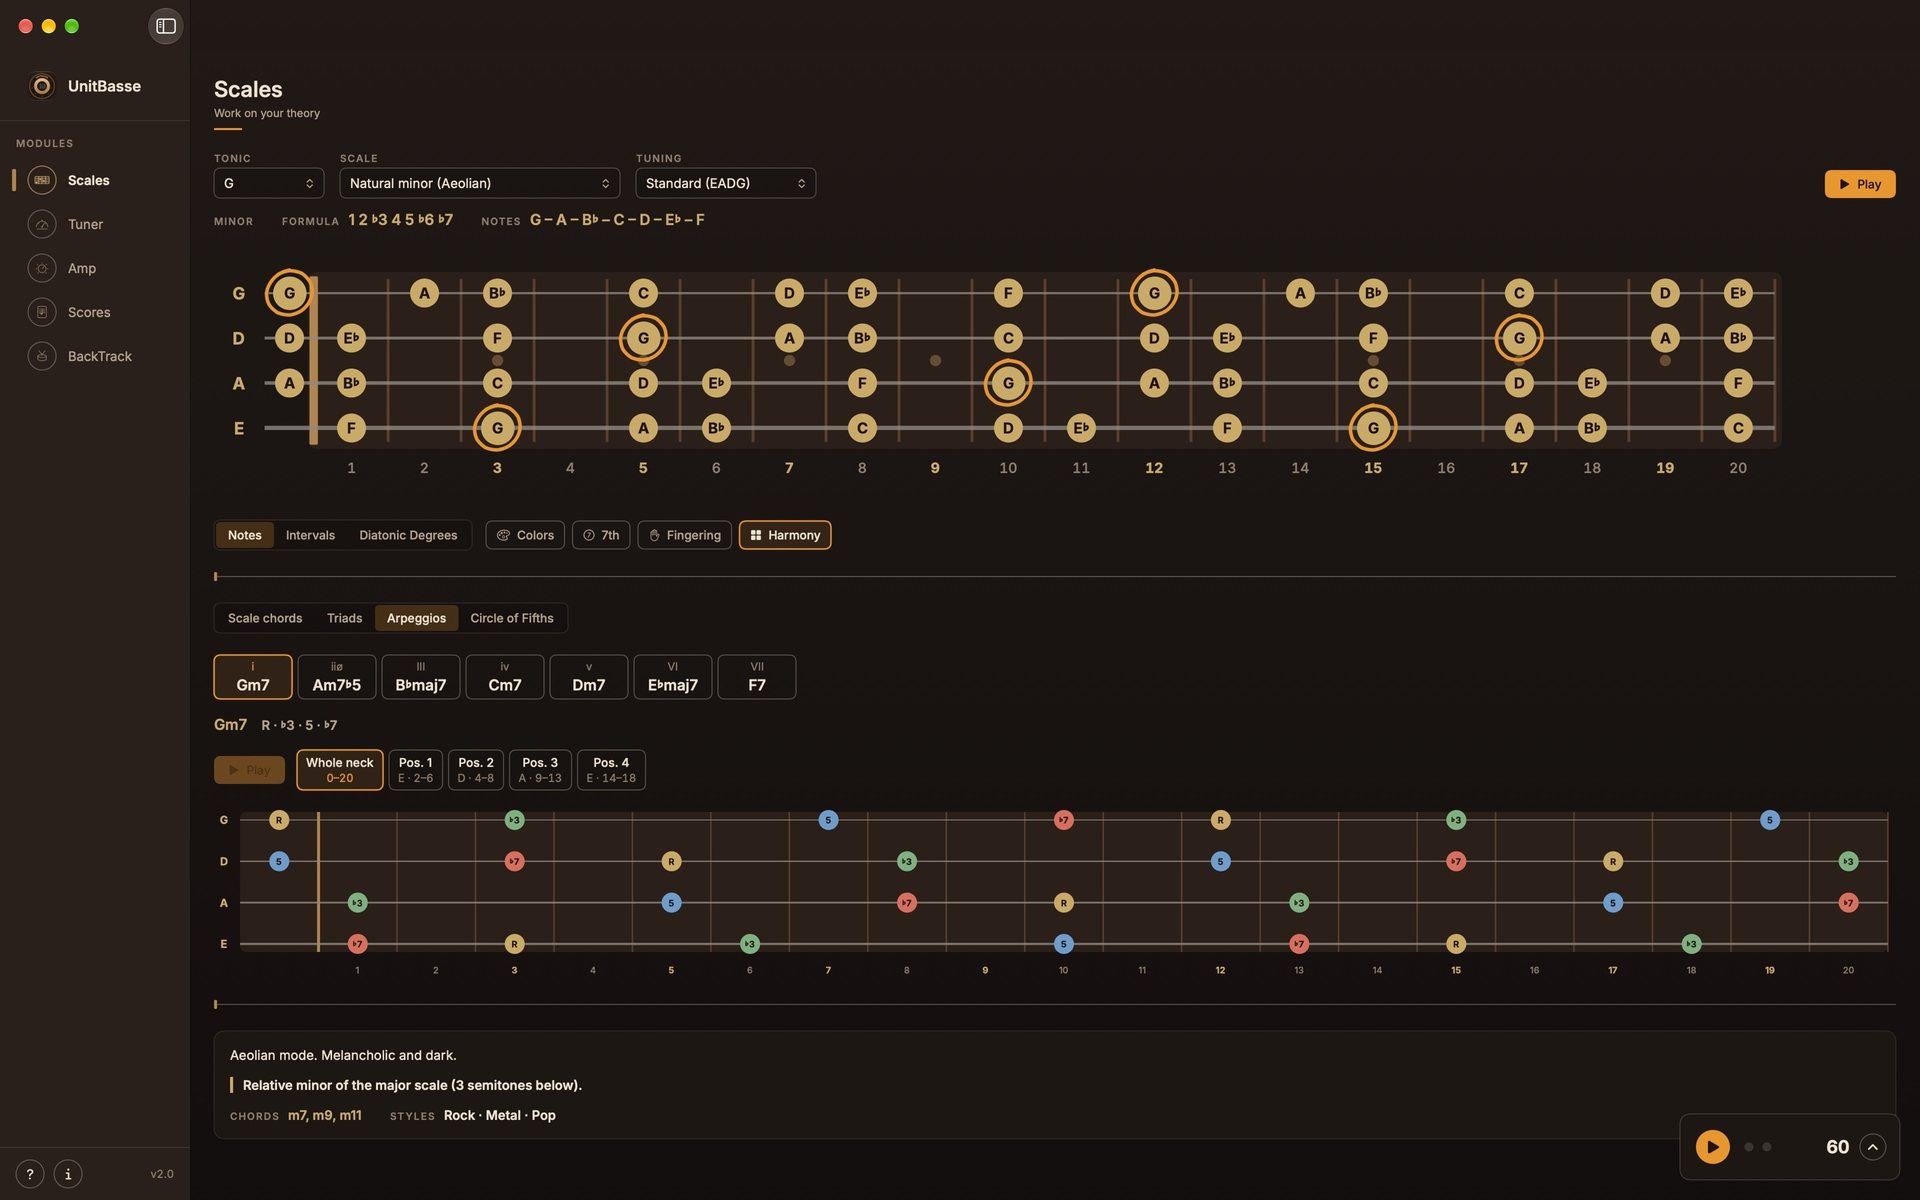Play the scale with top-right Play button
This screenshot has height=1200, width=1920.
point(1859,184)
